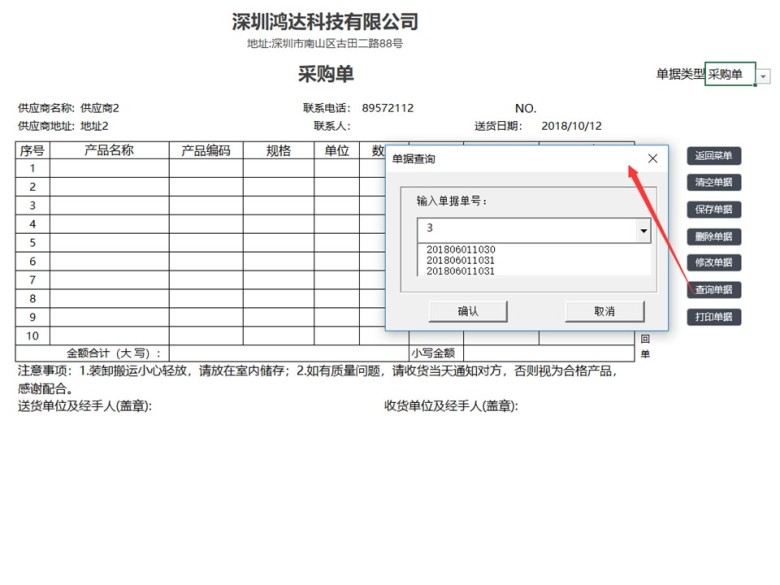Click the 规格 column header
Screen dimensions: 780x585
tap(279, 150)
